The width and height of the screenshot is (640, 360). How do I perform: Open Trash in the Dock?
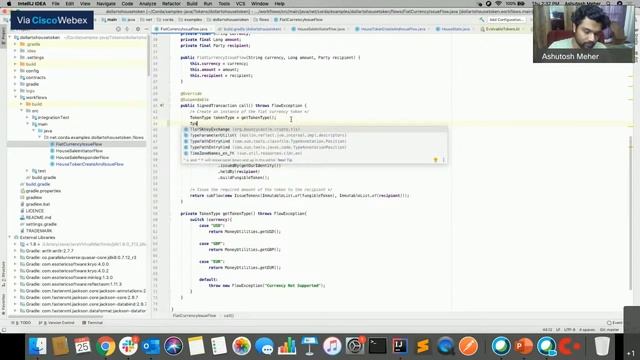pyautogui.click(x=602, y=346)
